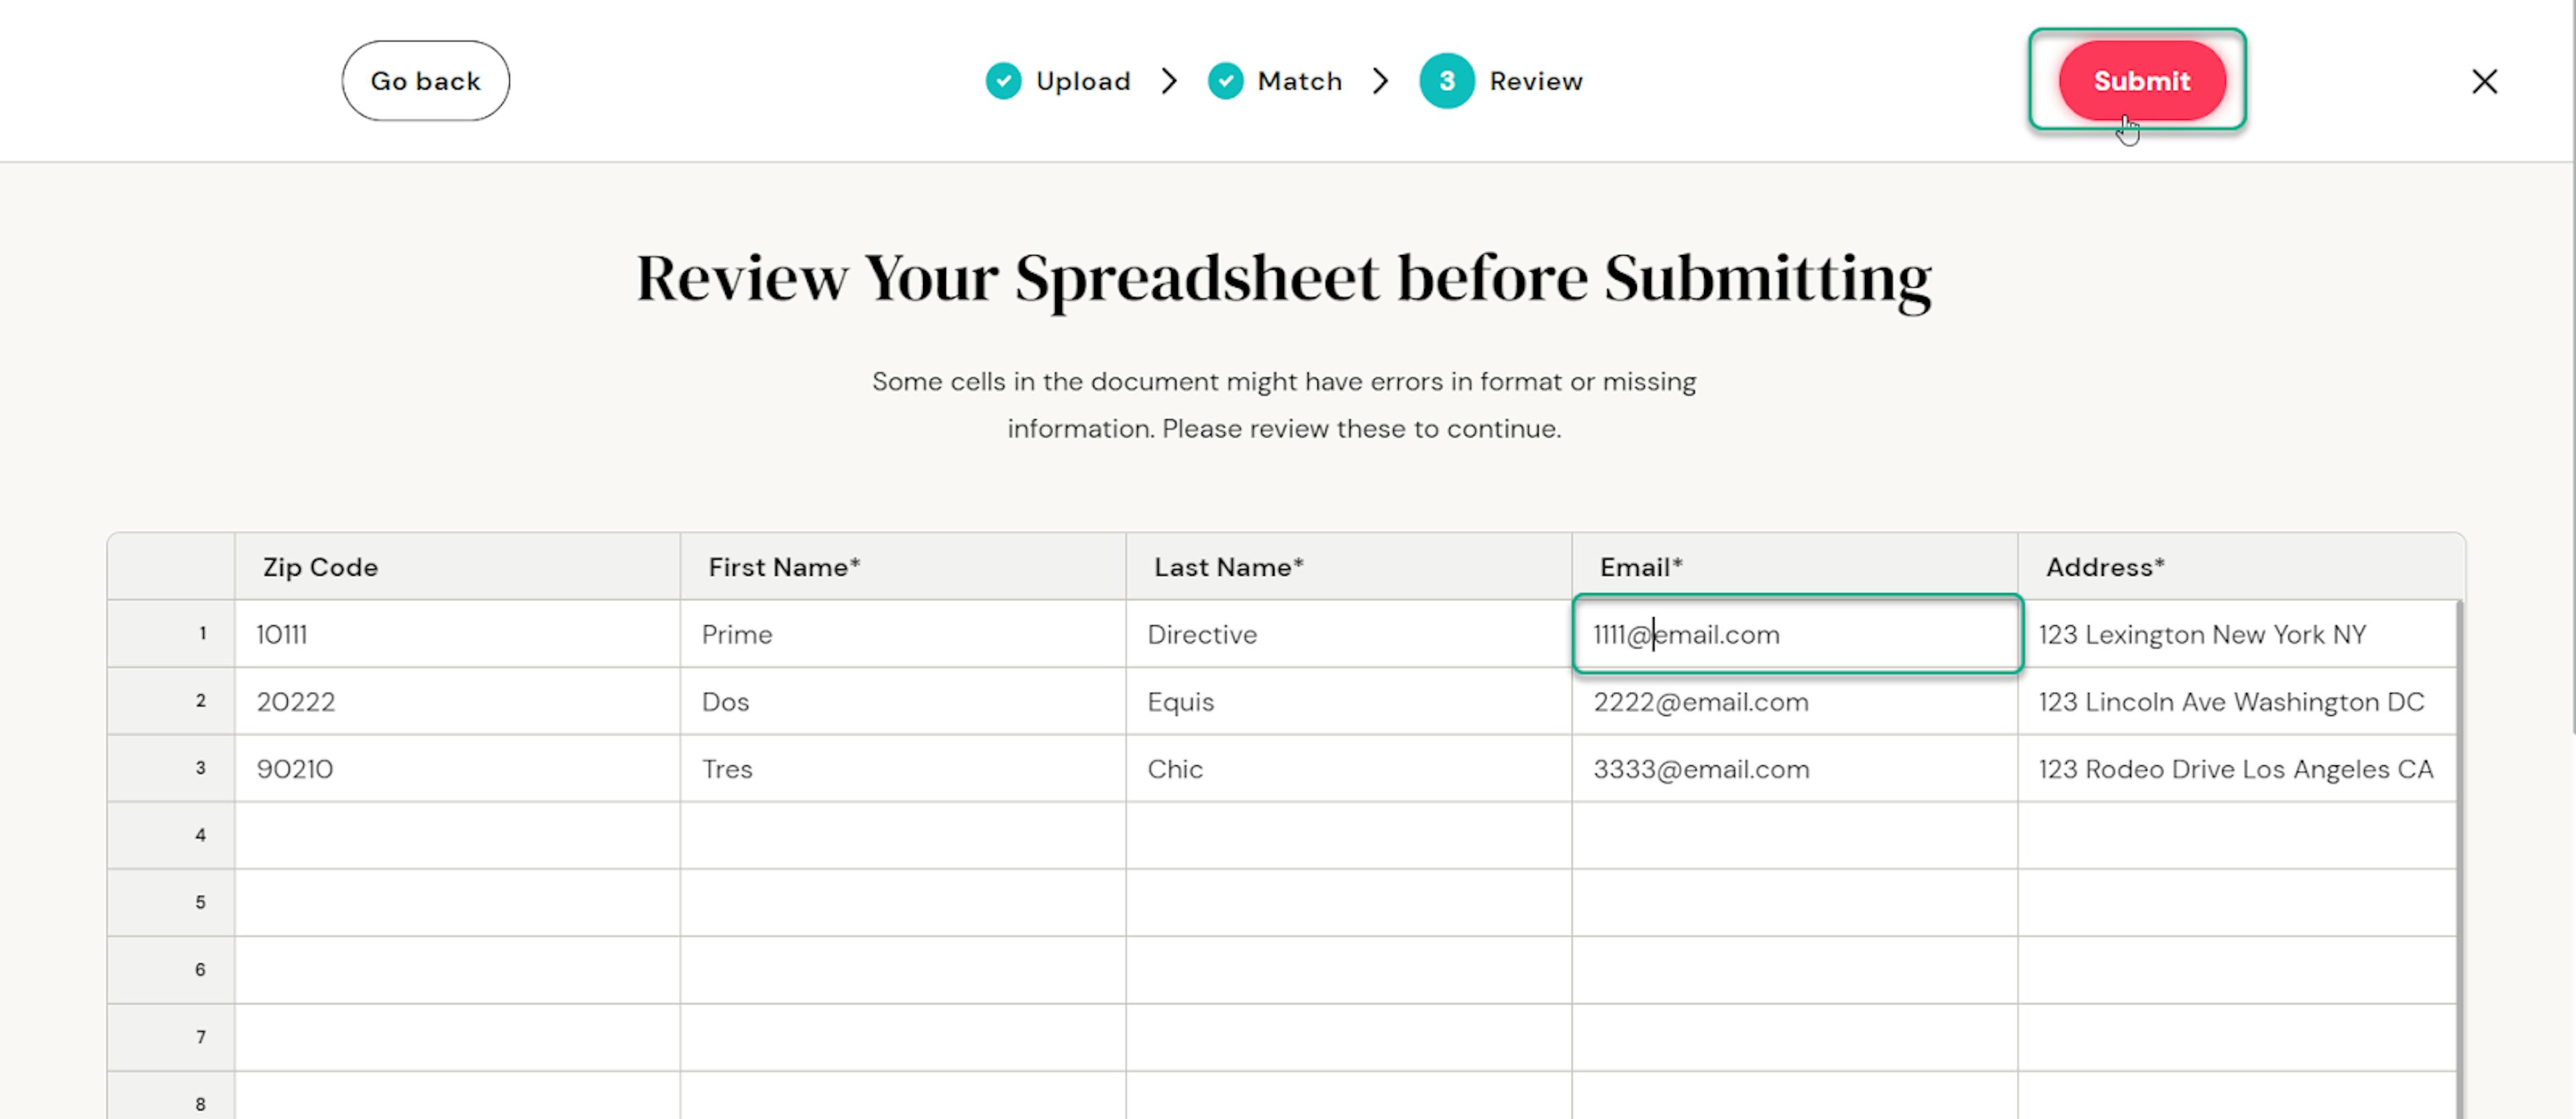
Task: Click the table's vertical scrollbar
Action: pyautogui.click(x=2461, y=850)
